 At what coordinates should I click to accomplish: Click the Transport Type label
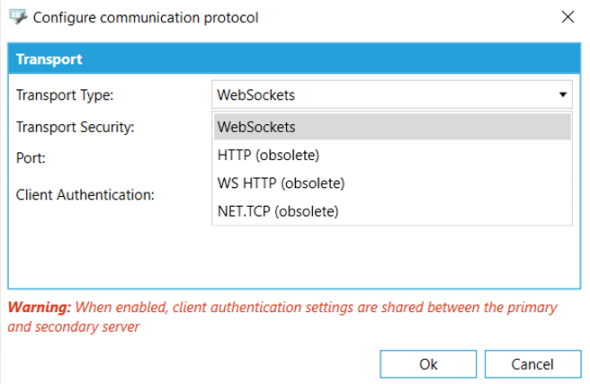pyautogui.click(x=64, y=95)
